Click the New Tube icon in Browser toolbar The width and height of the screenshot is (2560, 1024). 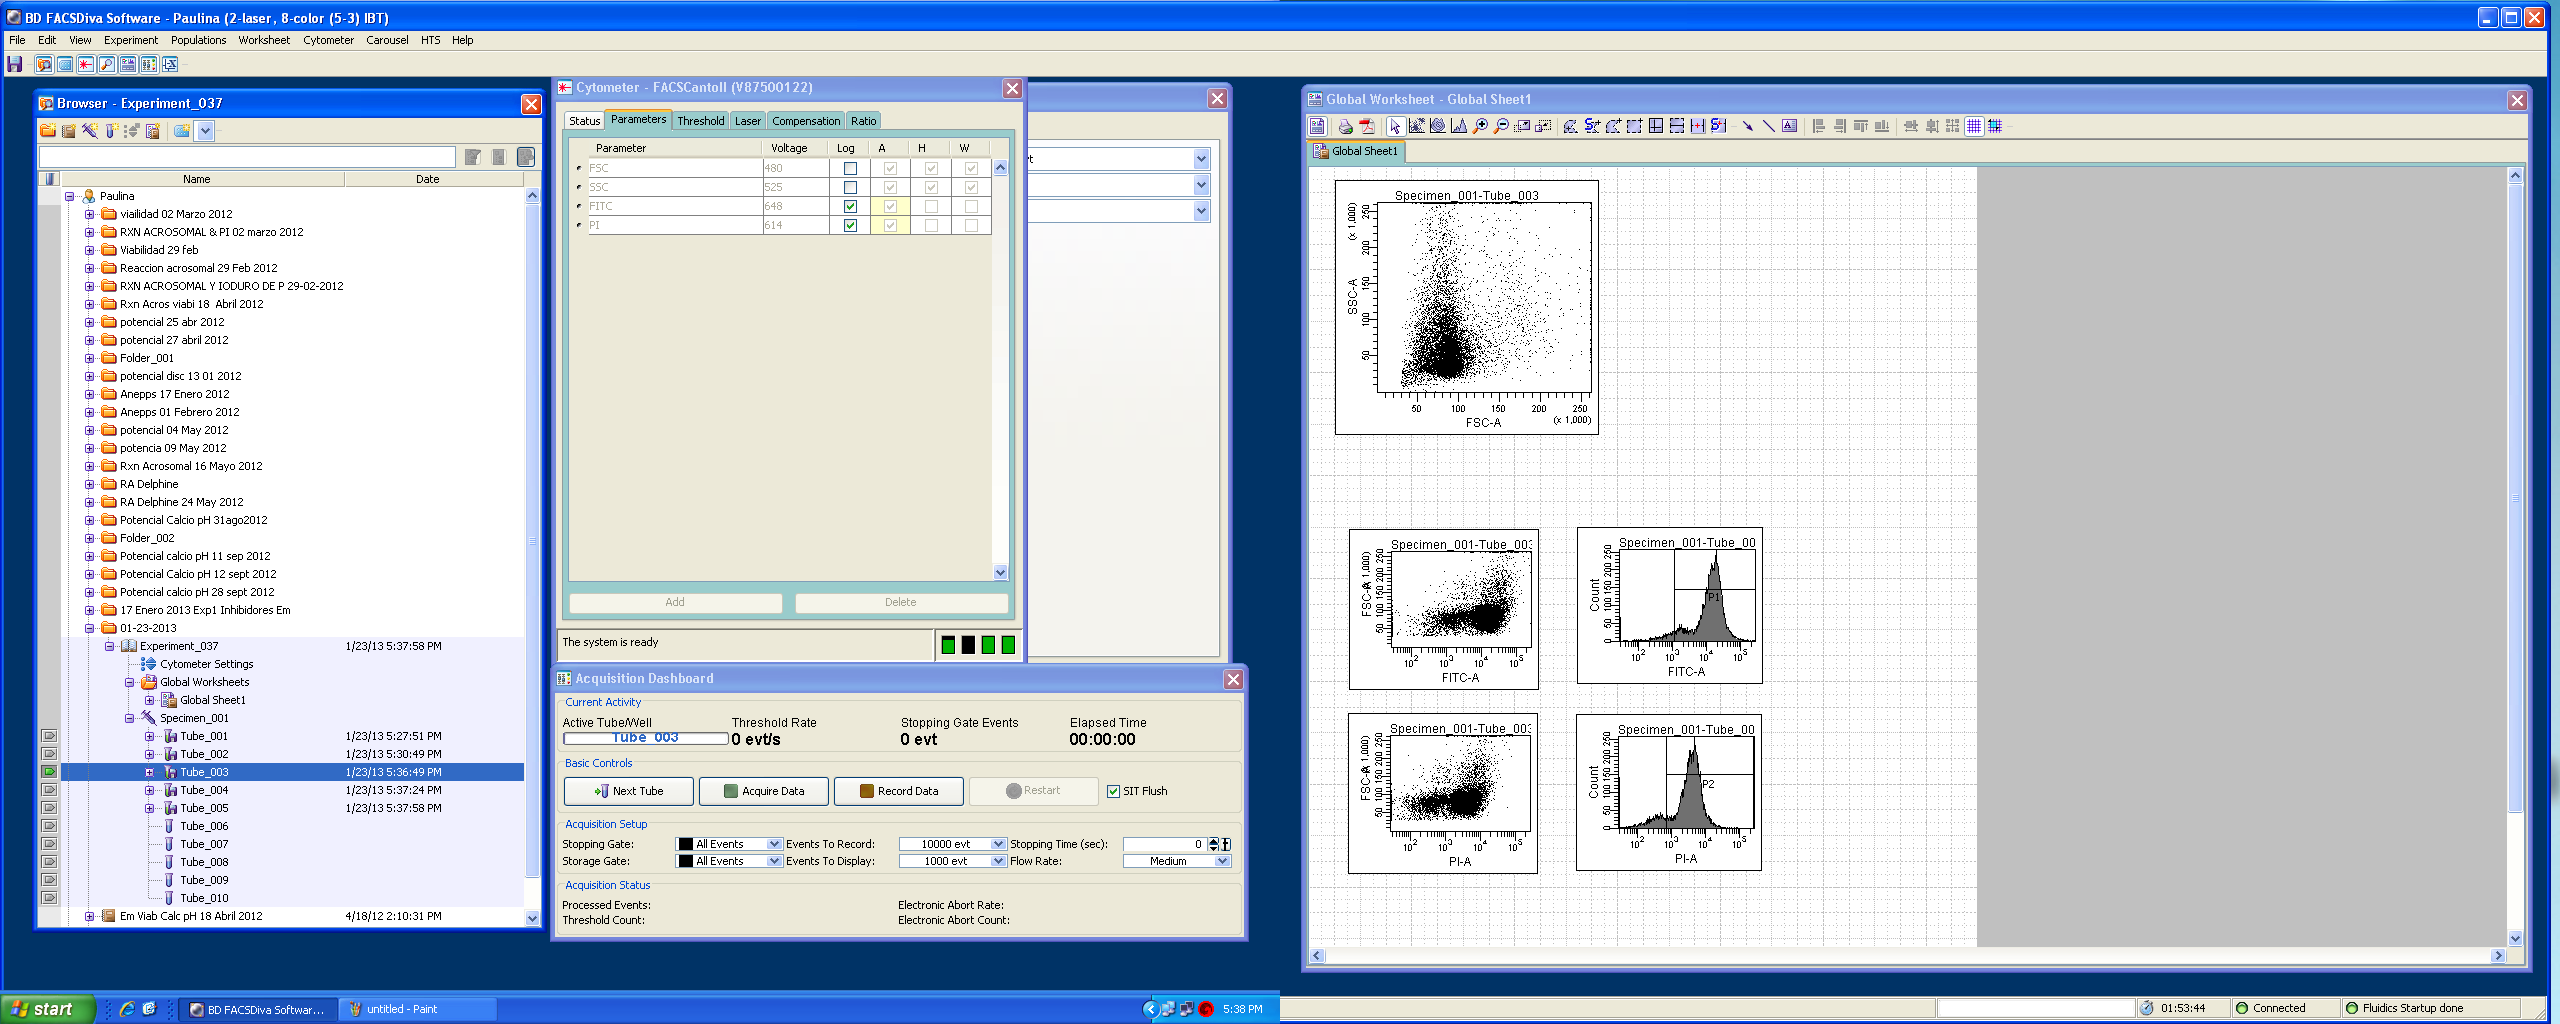[x=111, y=131]
